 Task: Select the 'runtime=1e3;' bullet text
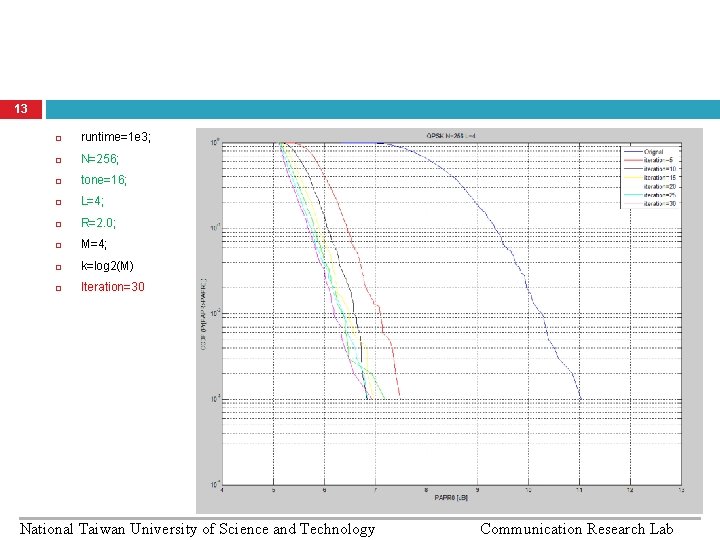[x=116, y=137]
